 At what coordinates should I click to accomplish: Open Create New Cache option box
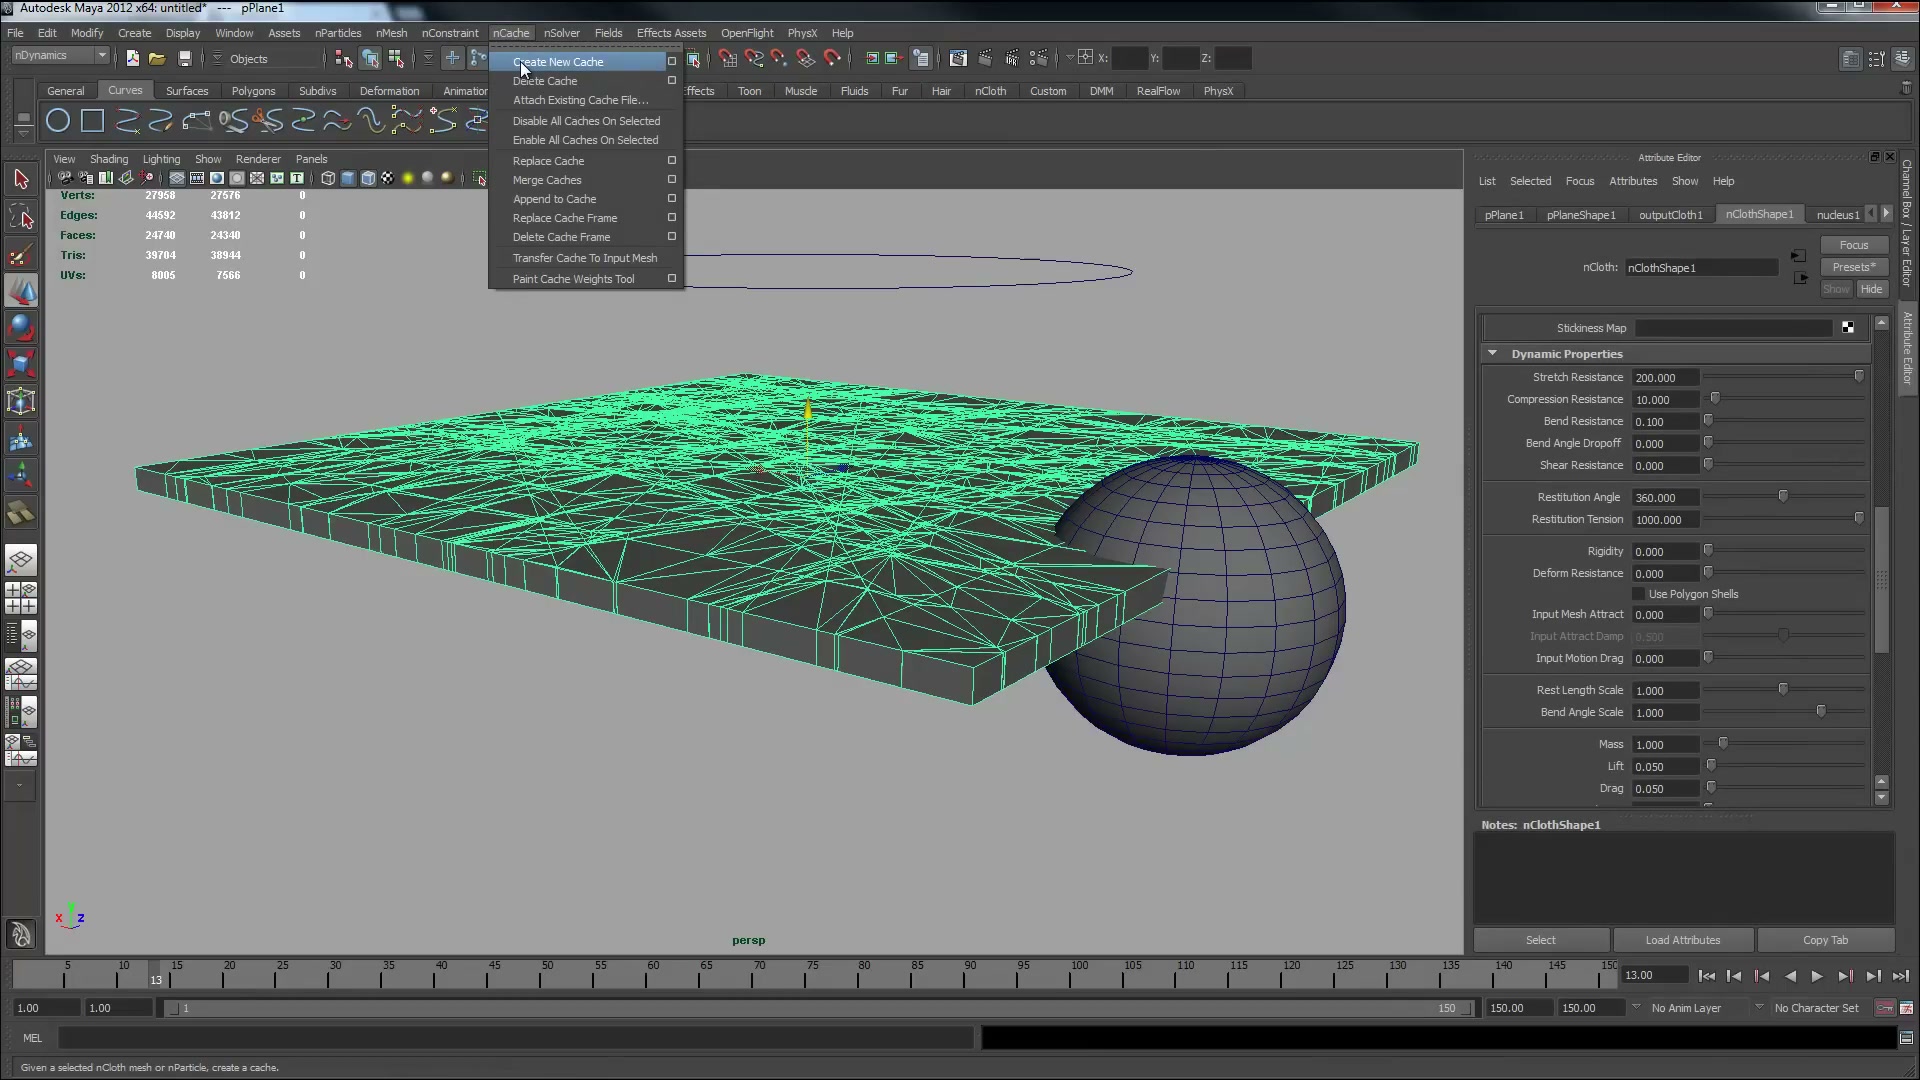click(672, 62)
